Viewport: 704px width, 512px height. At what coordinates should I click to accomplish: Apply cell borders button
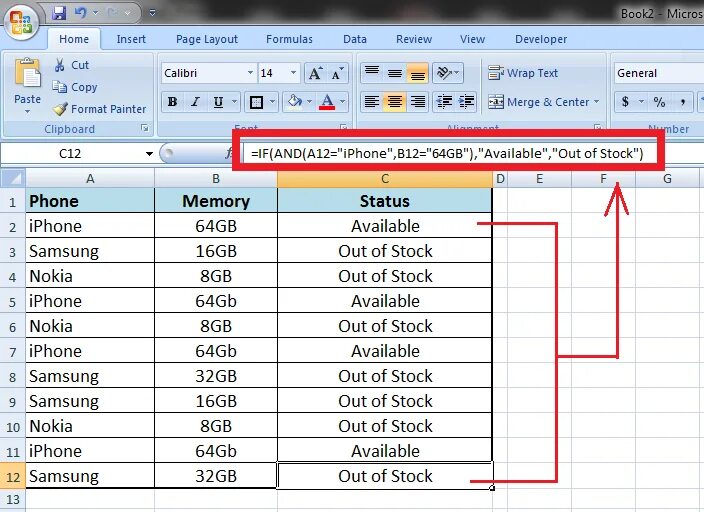[x=256, y=102]
